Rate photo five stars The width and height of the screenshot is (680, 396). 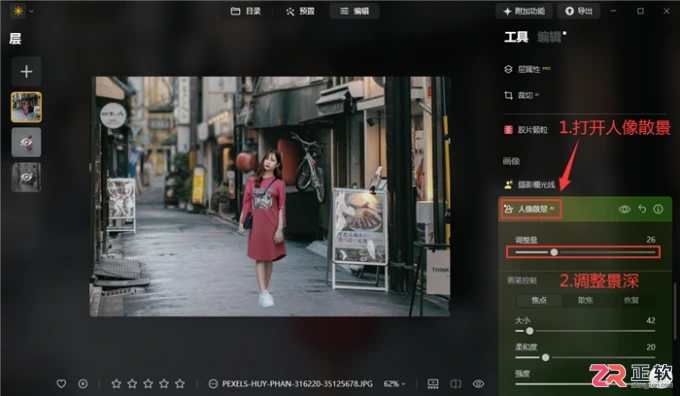(180, 384)
